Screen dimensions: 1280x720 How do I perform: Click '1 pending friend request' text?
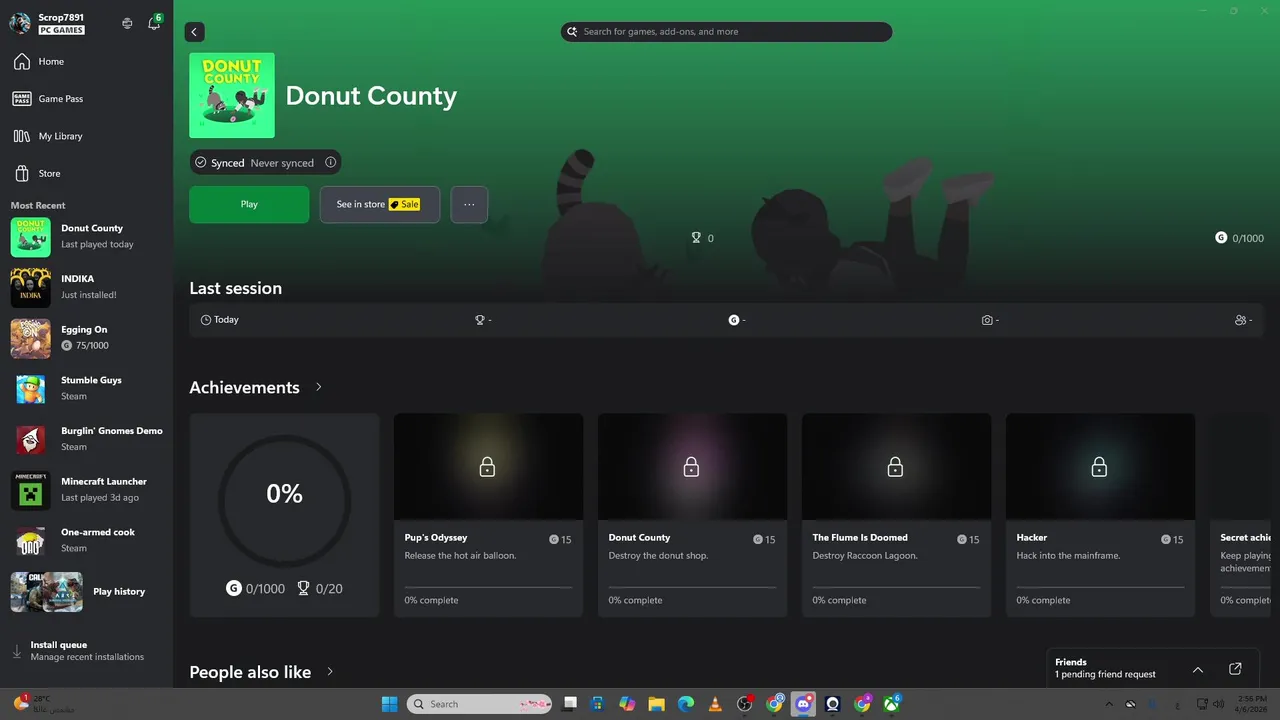point(1105,675)
